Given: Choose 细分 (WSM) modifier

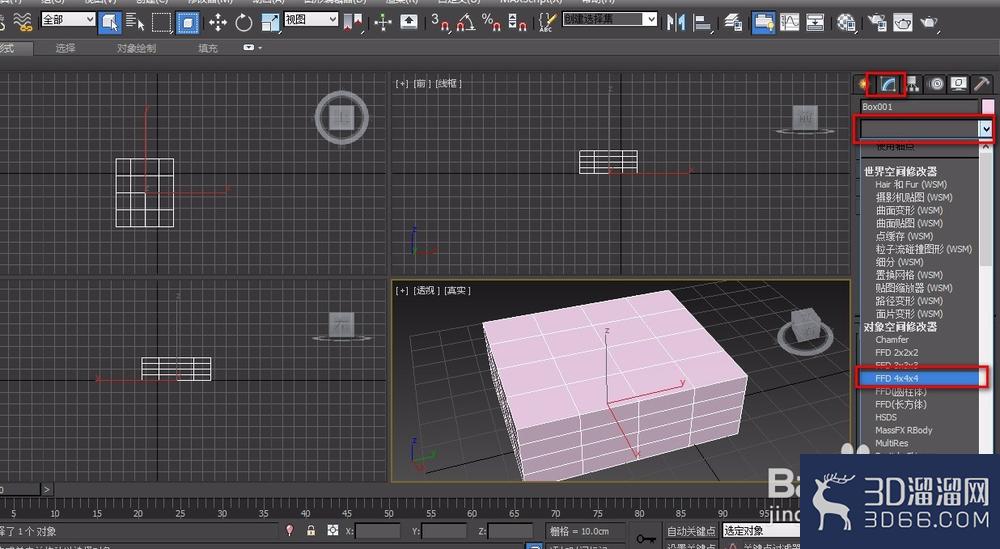Looking at the screenshot, I should [899, 262].
